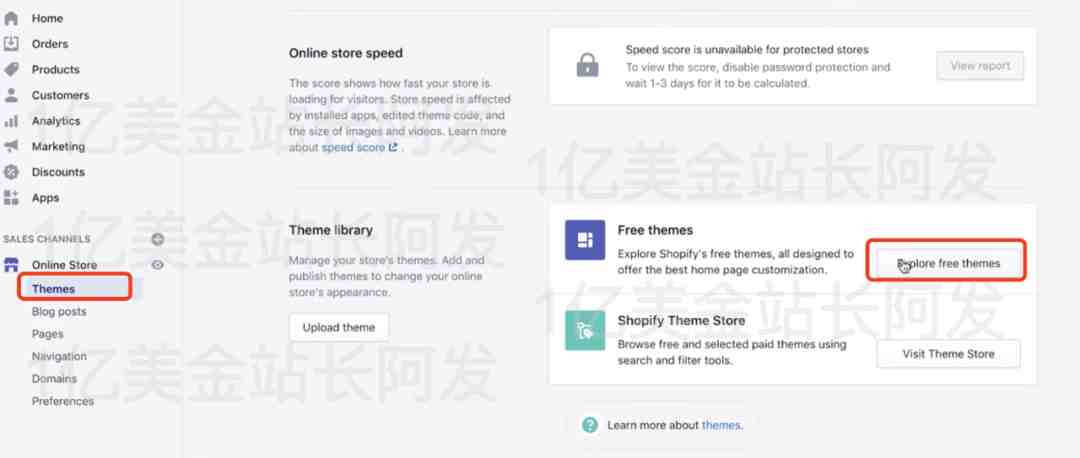
Task: Click the Analytics bar chart icon
Action: [x=11, y=121]
